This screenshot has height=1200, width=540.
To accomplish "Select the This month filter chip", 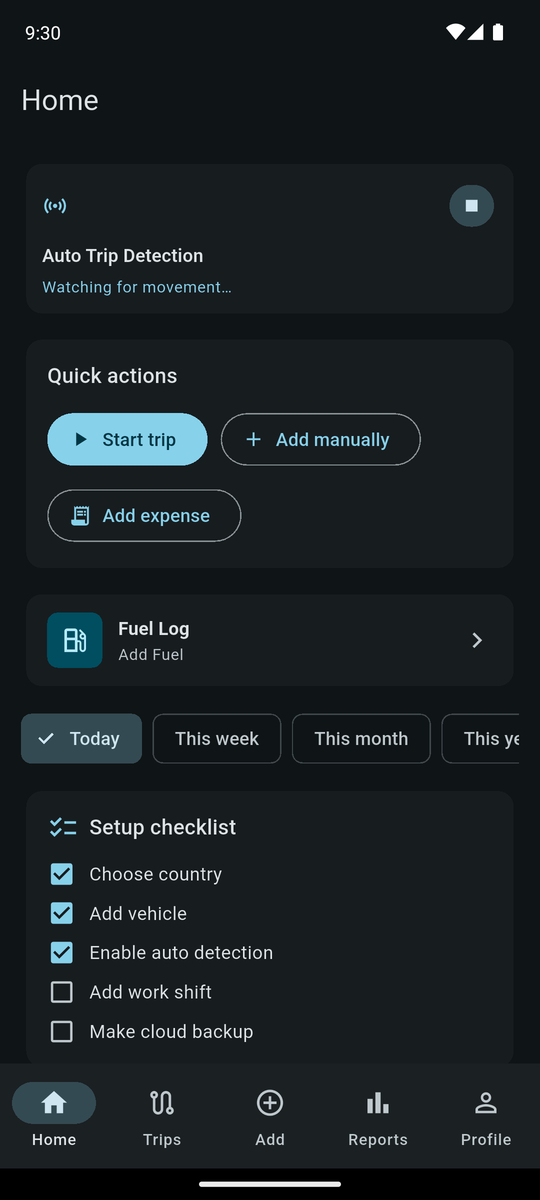I will pyautogui.click(x=361, y=739).
